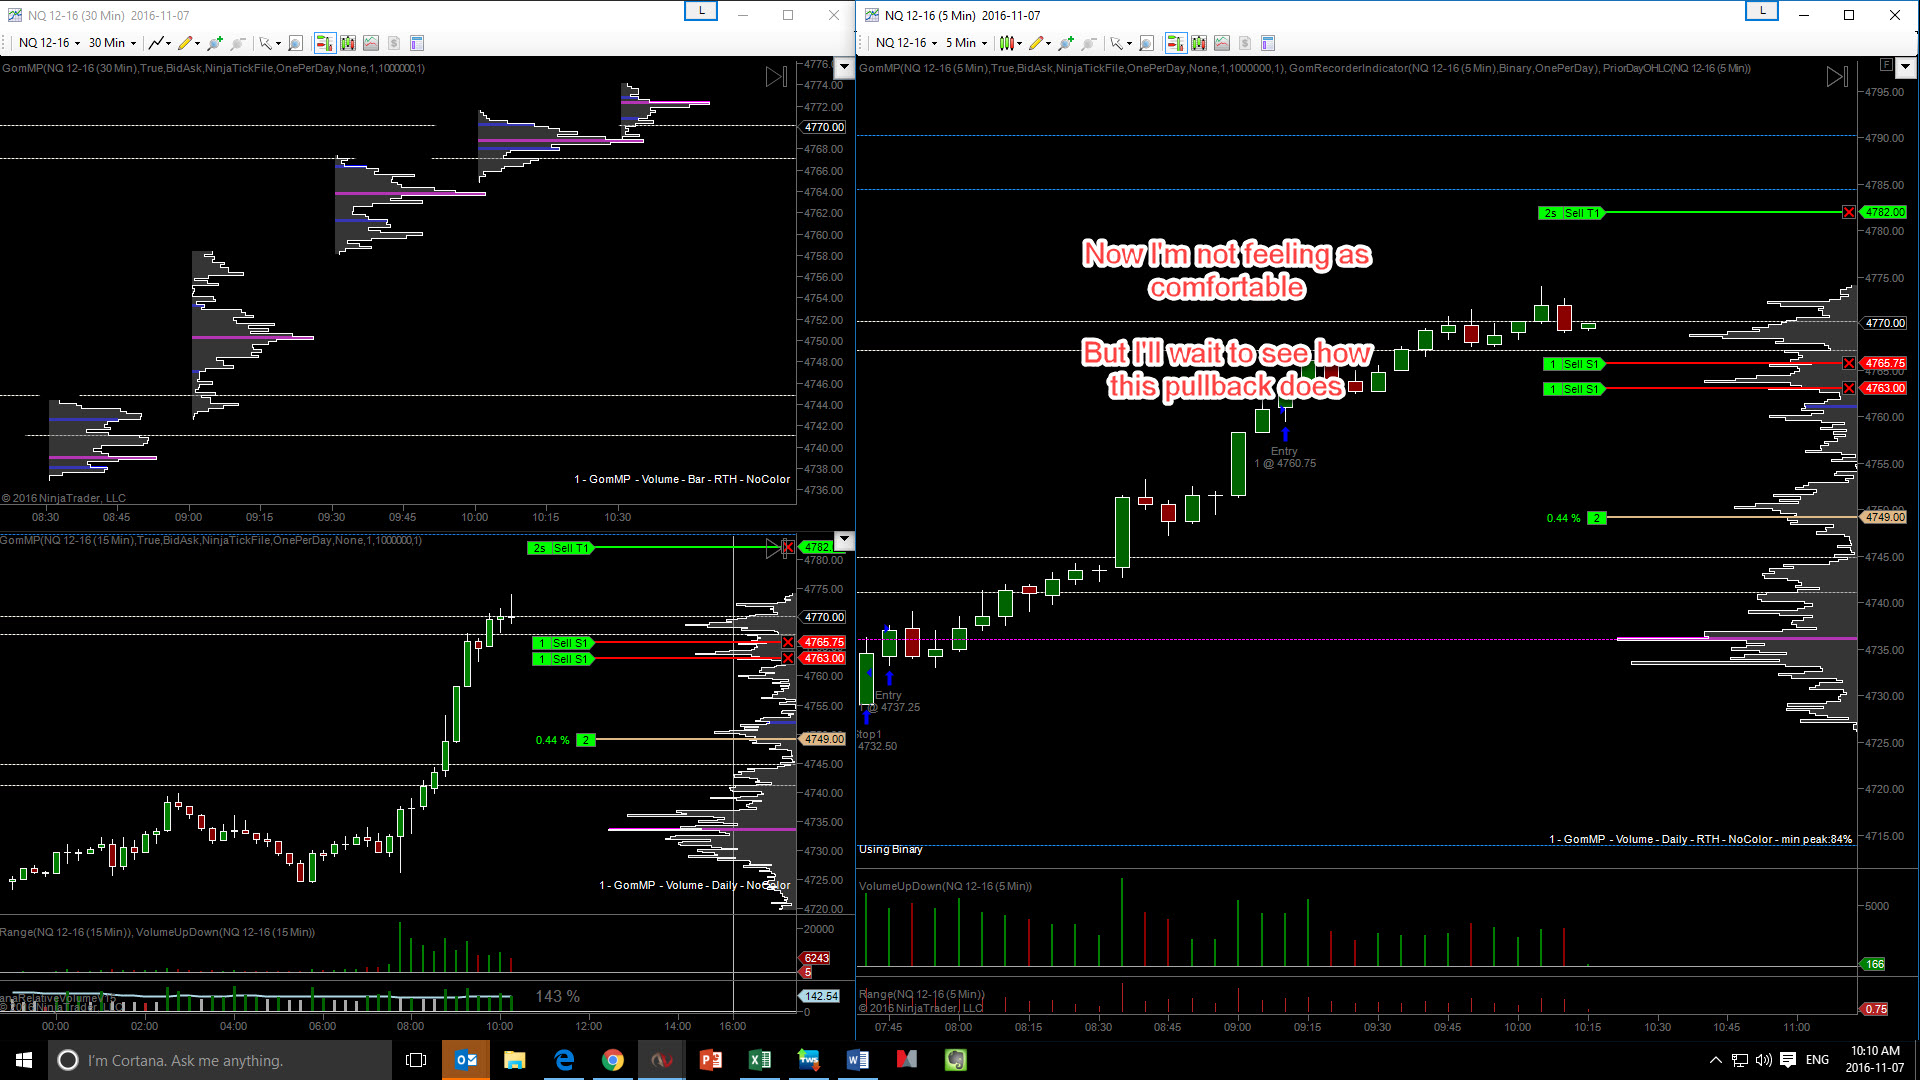Toggle Chart Trader in the 30 Min window

click(x=324, y=43)
